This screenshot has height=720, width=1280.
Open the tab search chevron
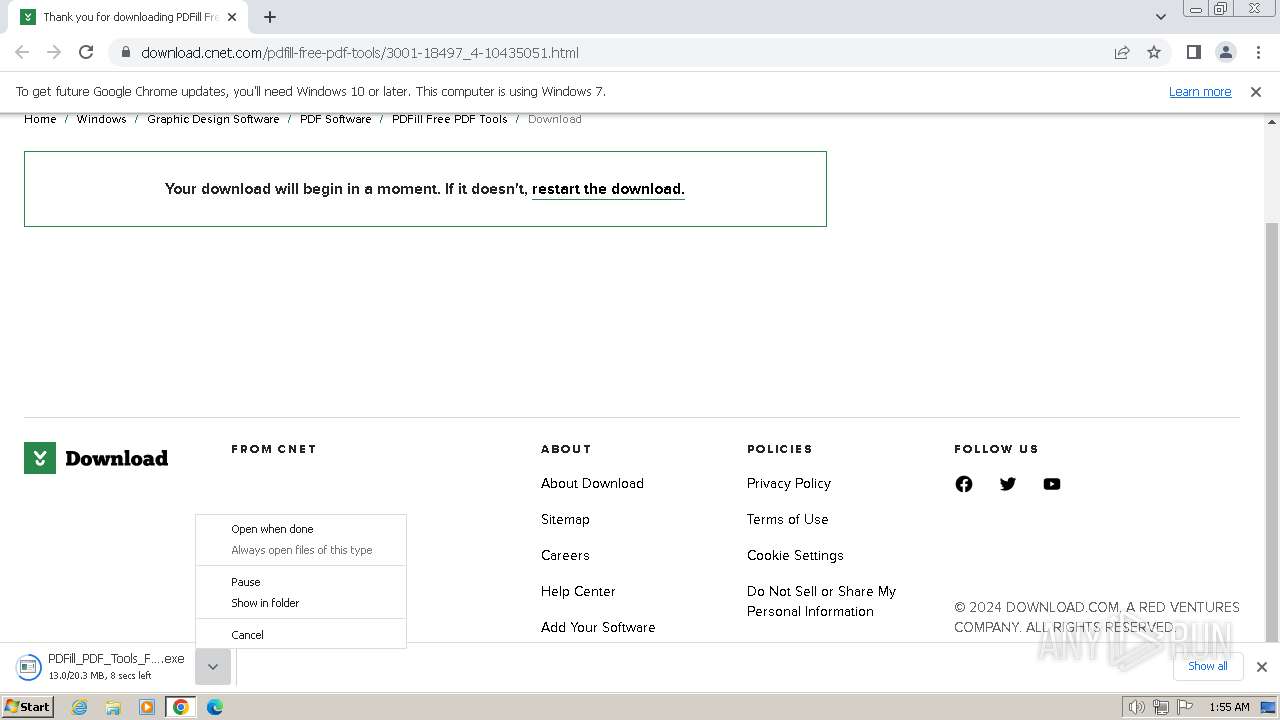coord(1160,16)
